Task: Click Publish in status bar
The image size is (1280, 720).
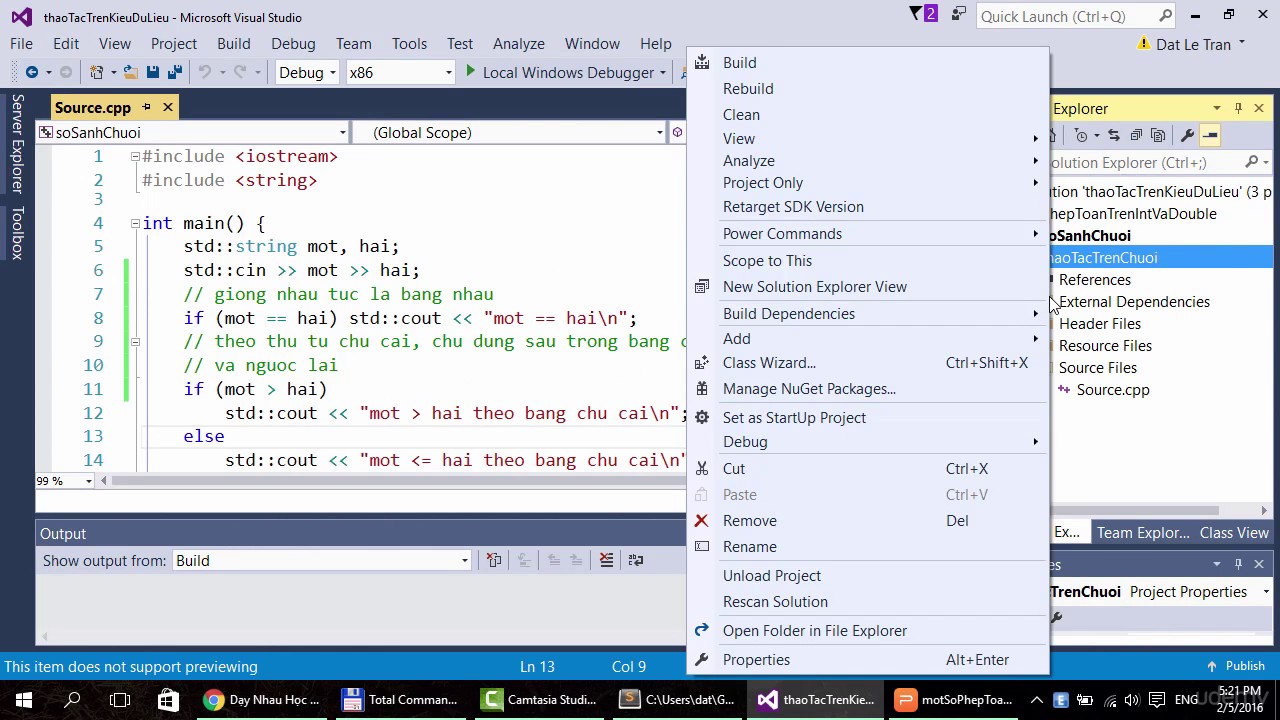Action: [1236, 666]
